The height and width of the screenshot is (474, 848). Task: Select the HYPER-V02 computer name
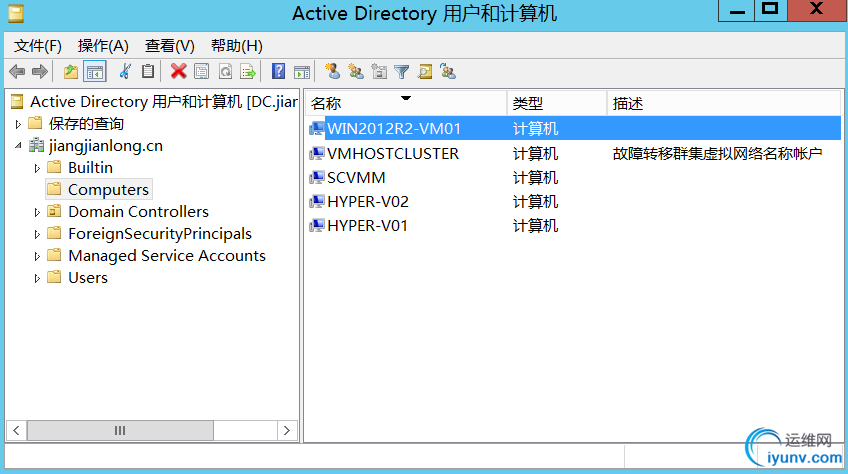[x=368, y=201]
